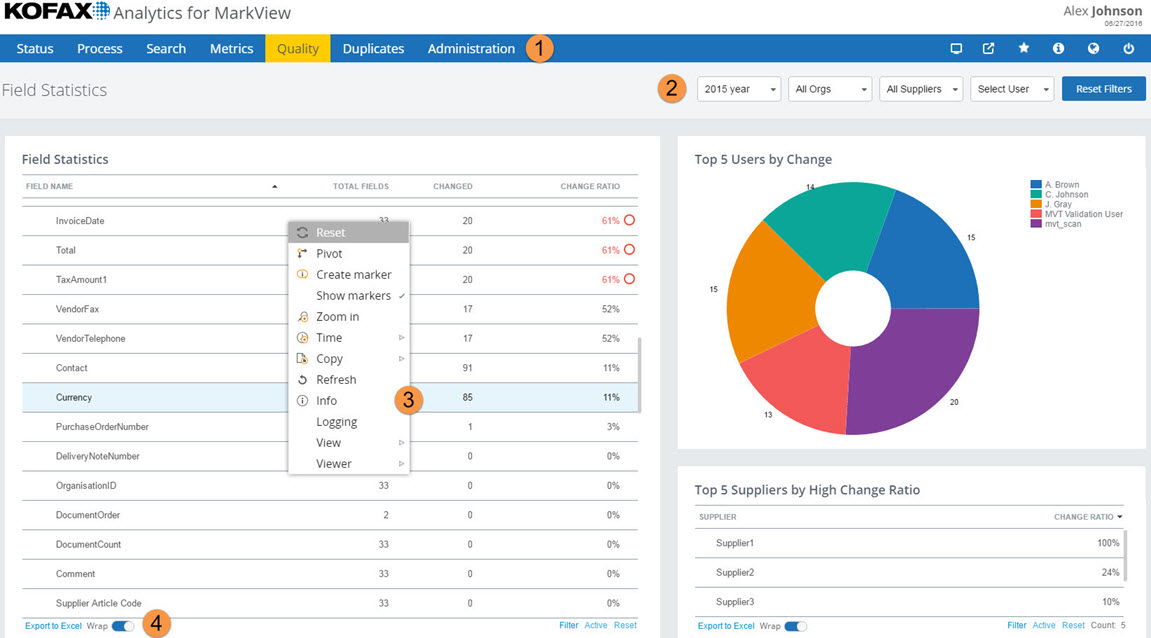1151x638 pixels.
Task: Click red circle alert beside InvoiceDate ratio
Action: pos(630,221)
